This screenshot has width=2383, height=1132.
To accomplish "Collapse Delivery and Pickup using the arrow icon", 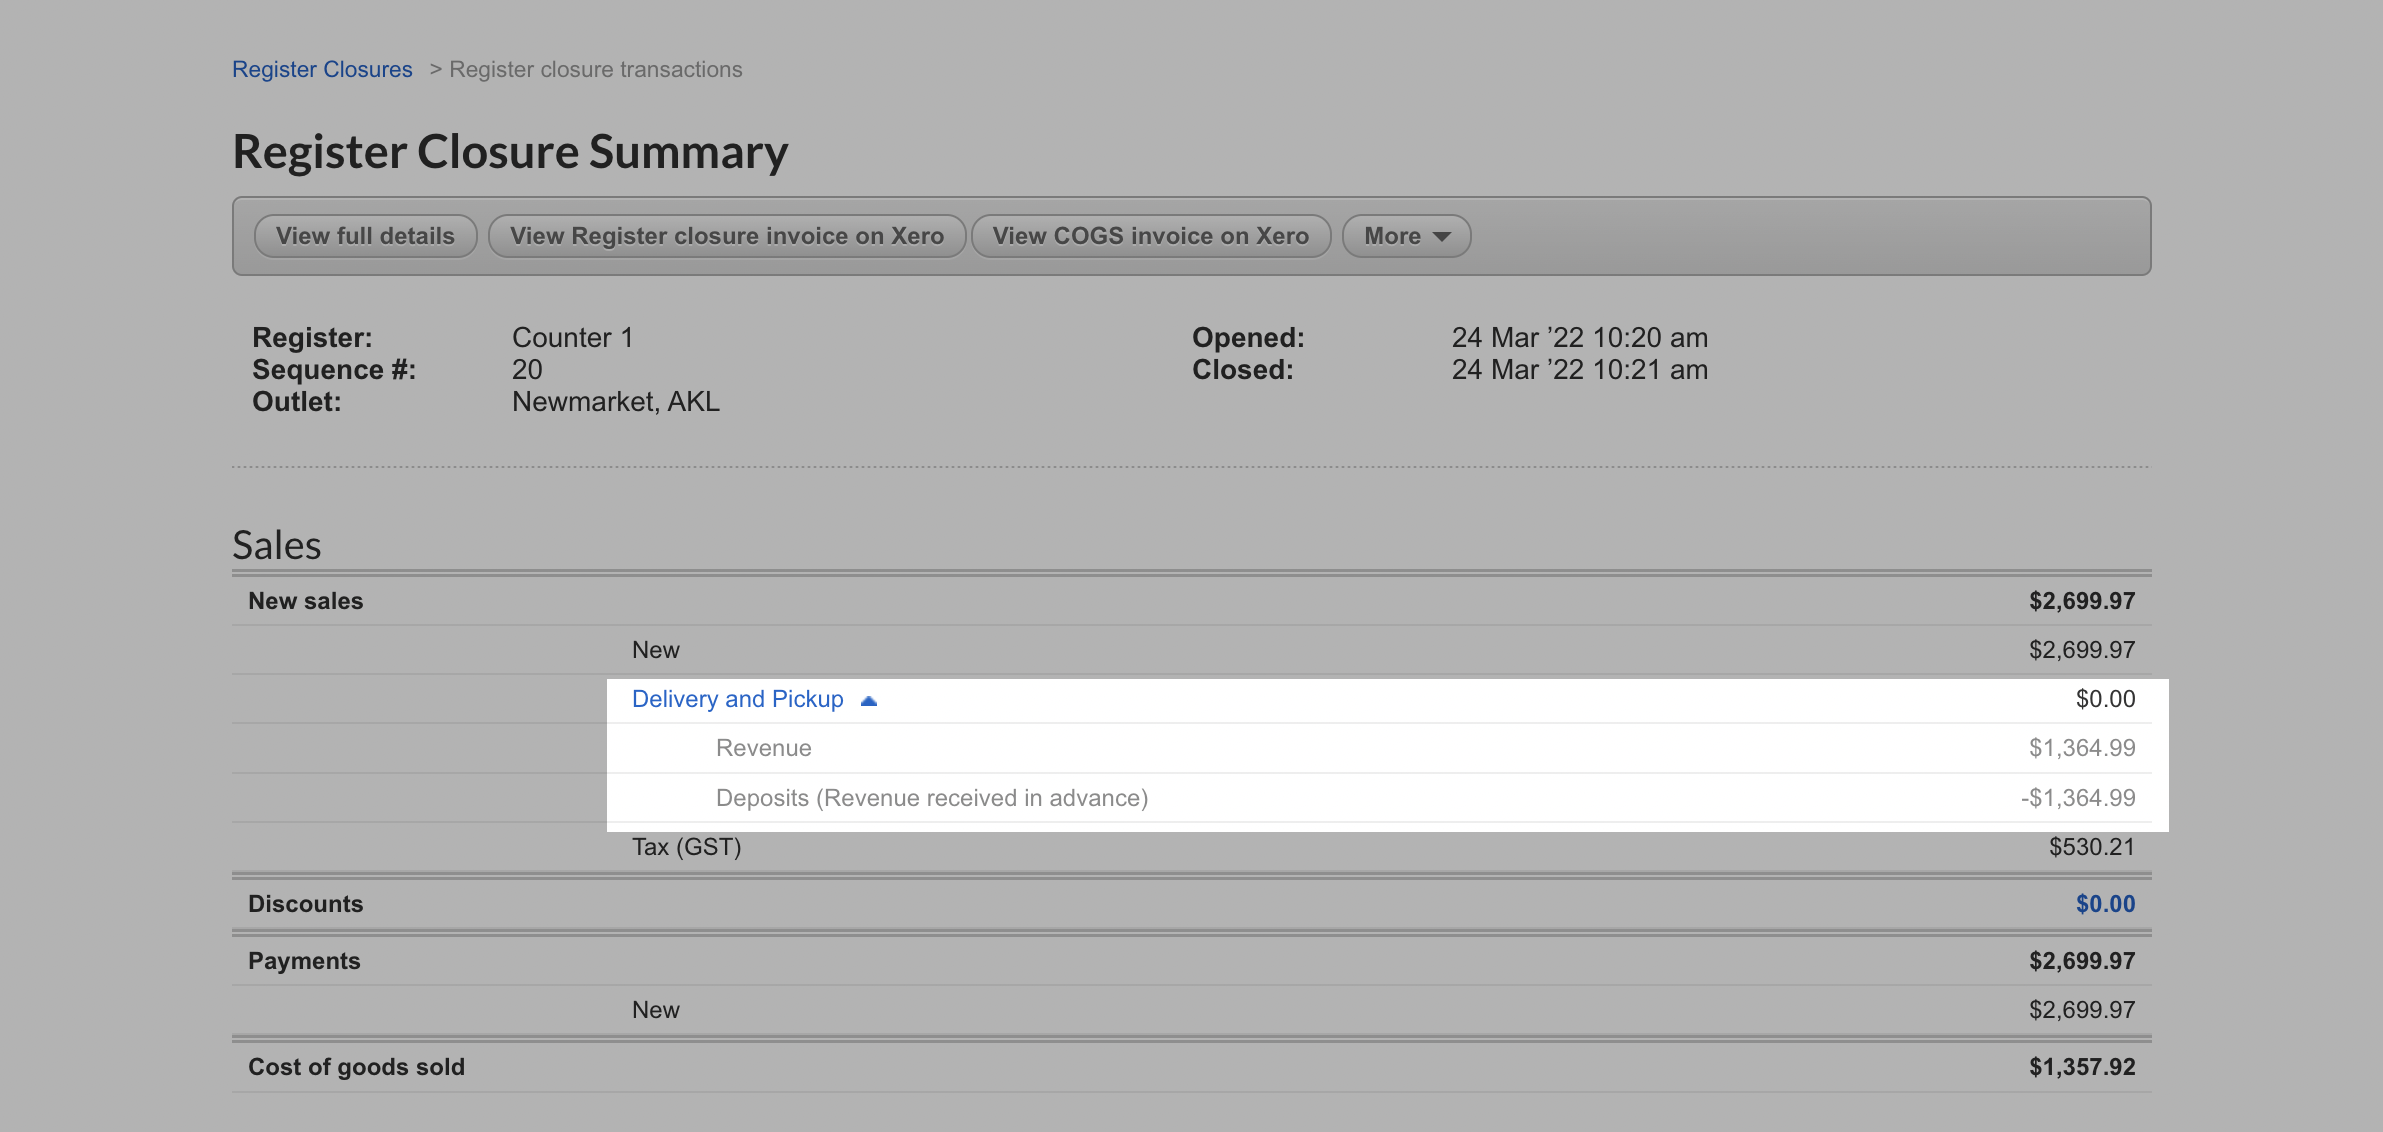I will click(x=869, y=700).
